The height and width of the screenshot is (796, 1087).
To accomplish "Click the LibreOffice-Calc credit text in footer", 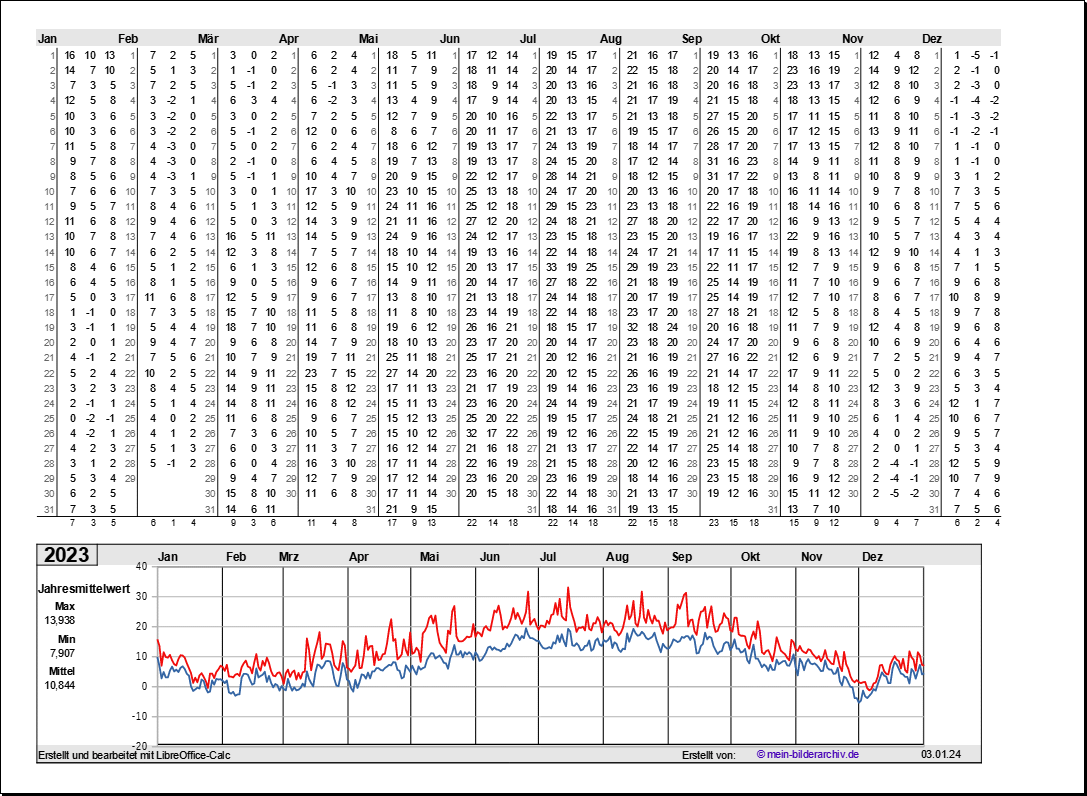I will tap(134, 754).
